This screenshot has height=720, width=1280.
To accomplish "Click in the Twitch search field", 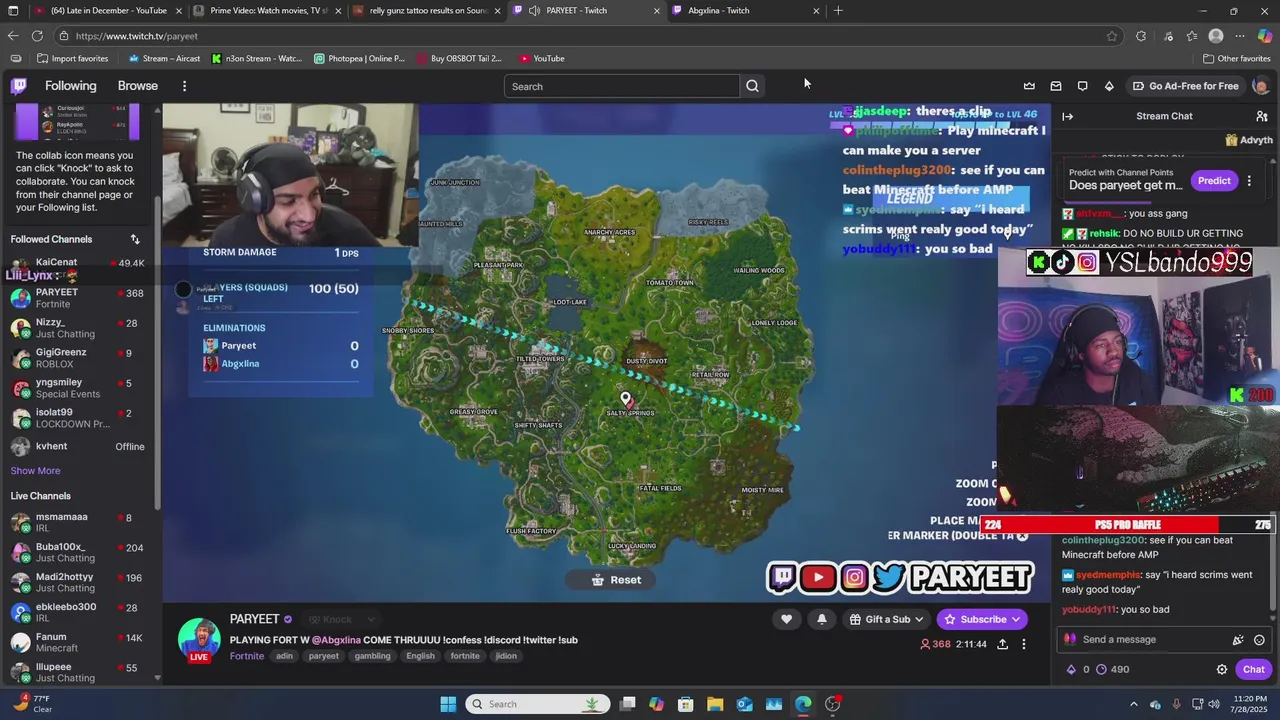I will point(622,86).
